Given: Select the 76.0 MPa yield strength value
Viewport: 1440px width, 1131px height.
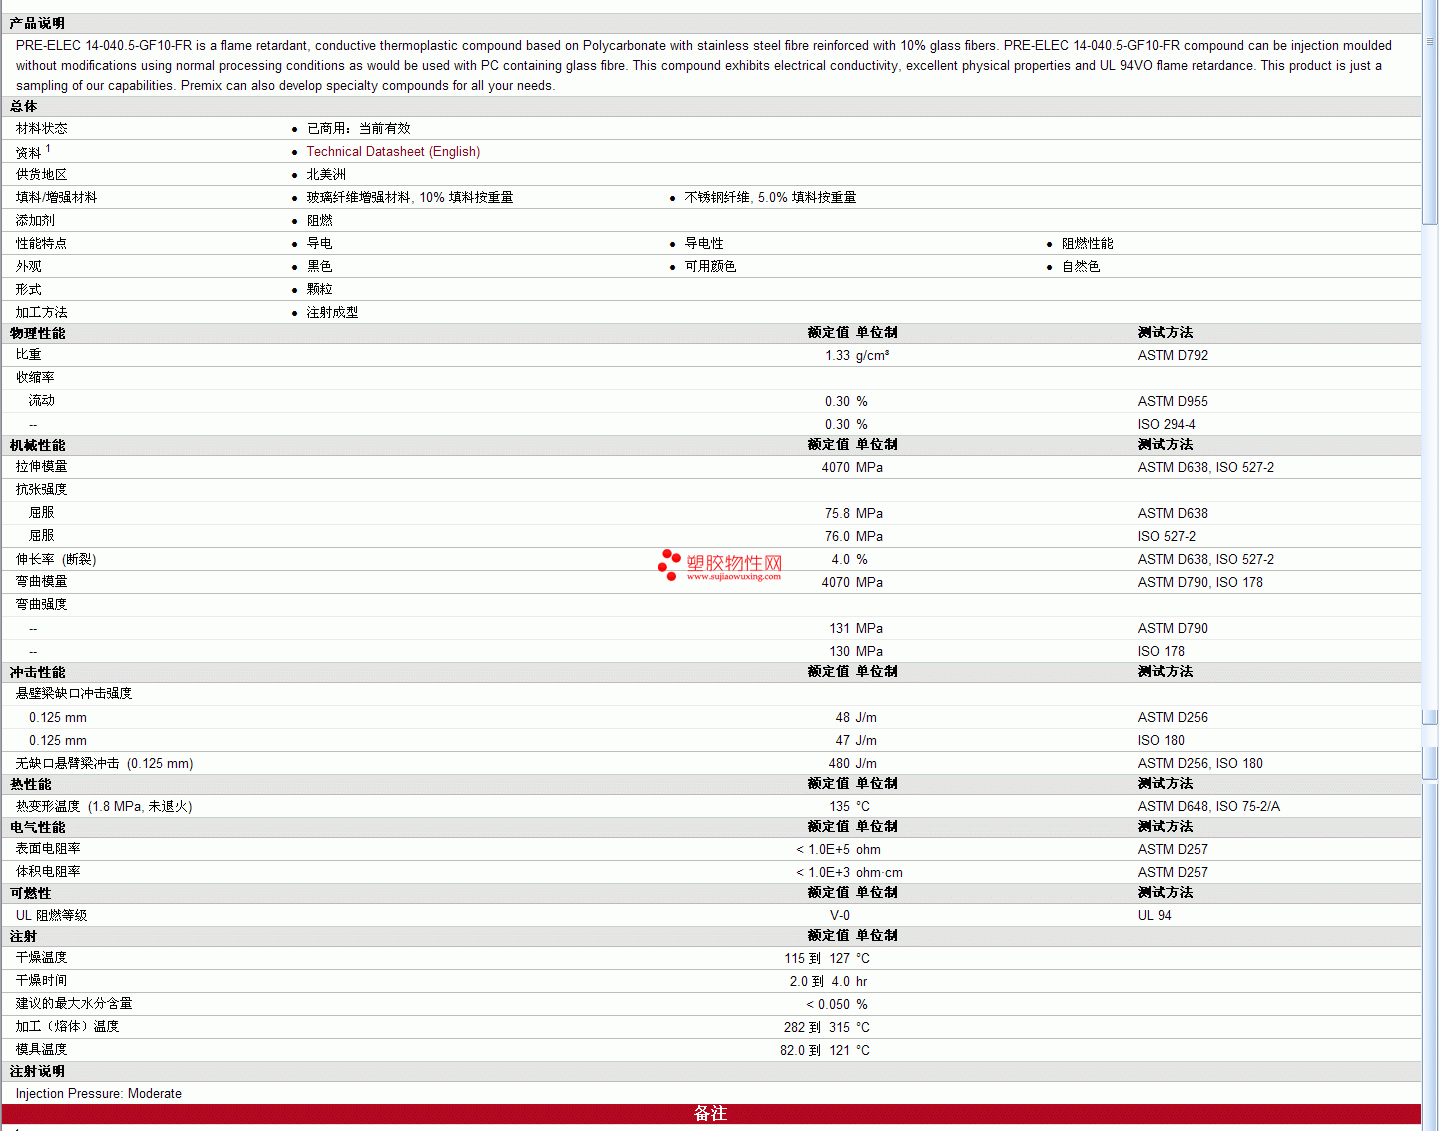Looking at the screenshot, I should pyautogui.click(x=854, y=537).
